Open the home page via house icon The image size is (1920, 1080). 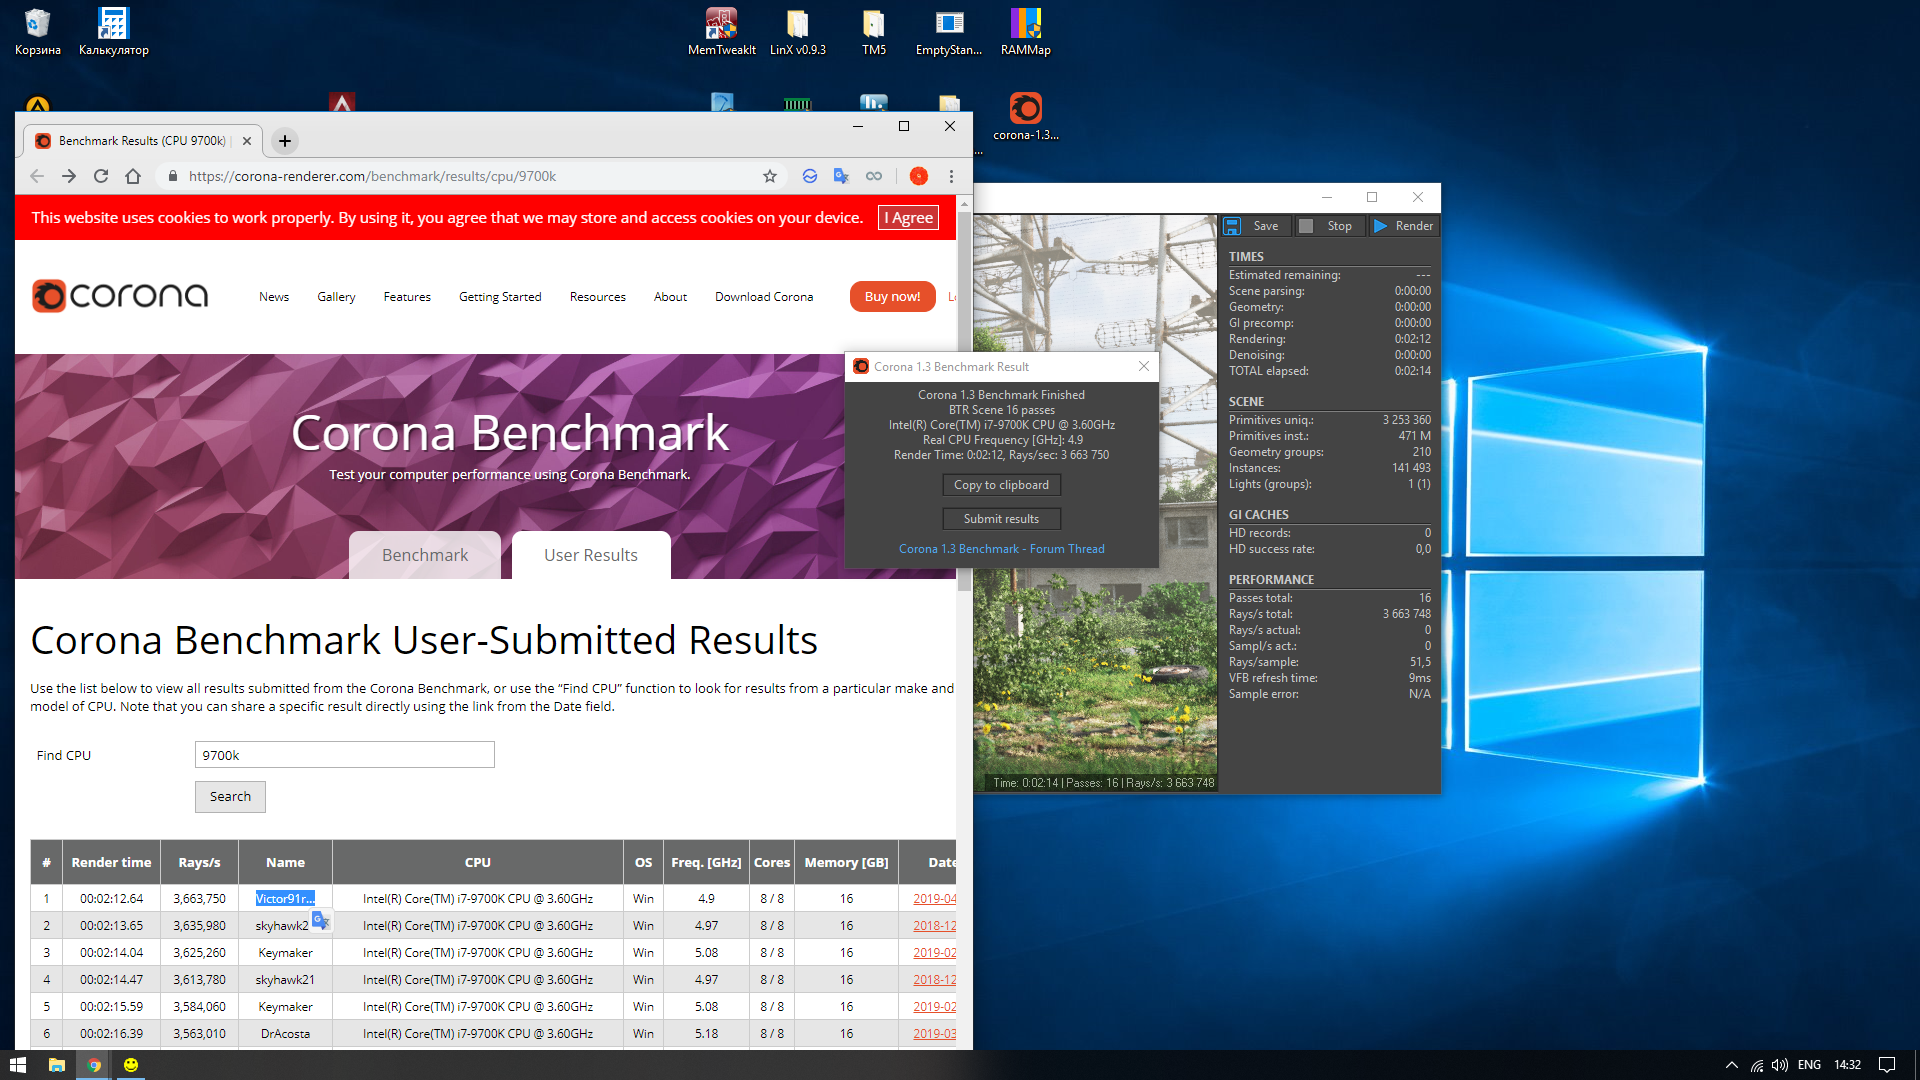[x=133, y=176]
